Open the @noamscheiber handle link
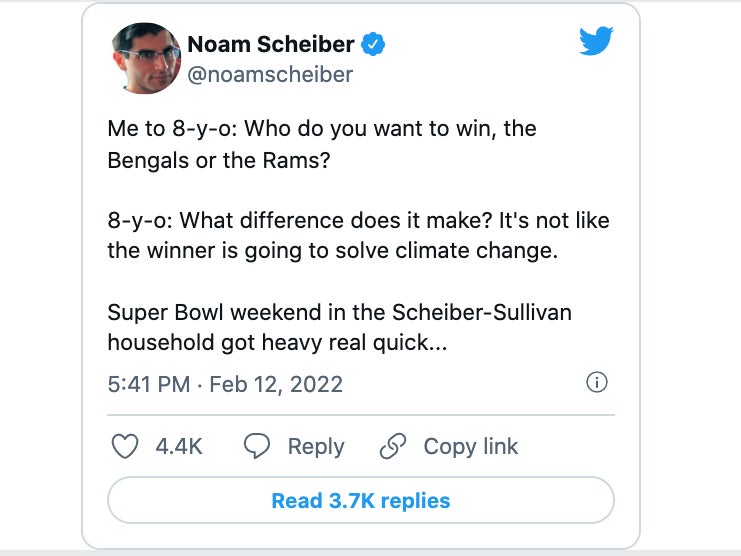The height and width of the screenshot is (556, 741). point(270,74)
